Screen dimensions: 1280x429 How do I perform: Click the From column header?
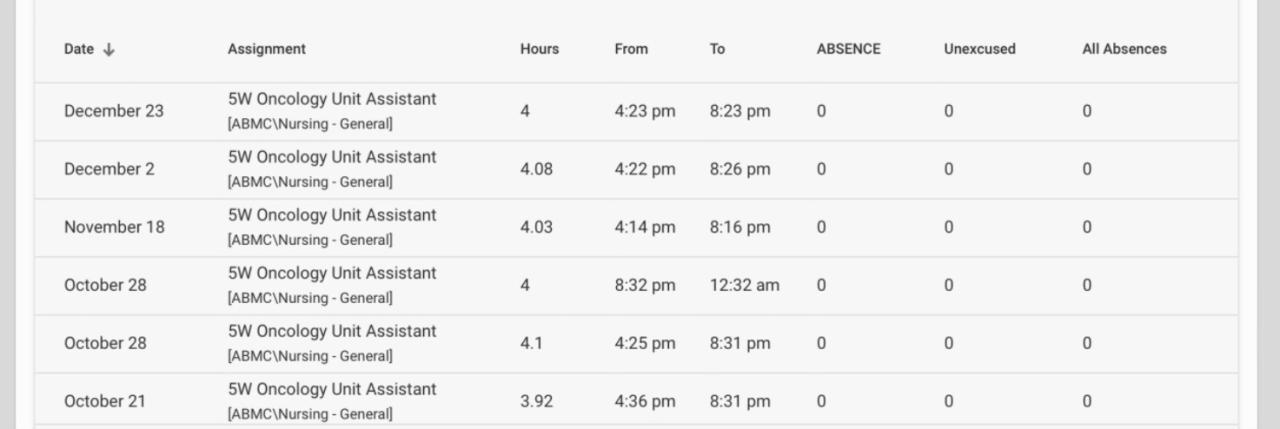tap(631, 49)
